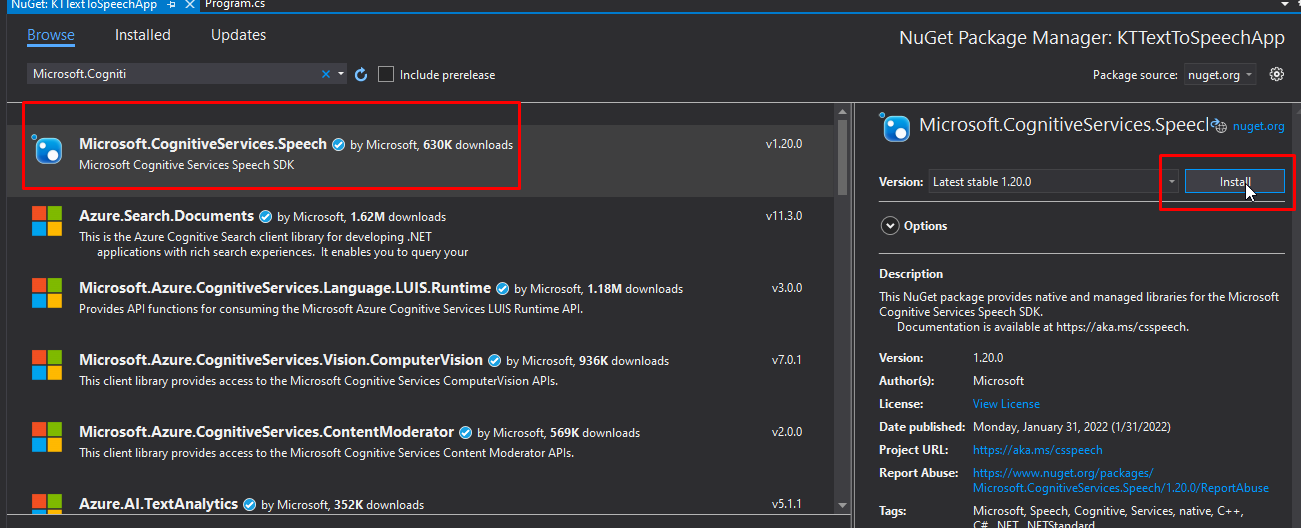Click the Microsoft.CognitiveServices.Speech package icon

[x=47, y=150]
